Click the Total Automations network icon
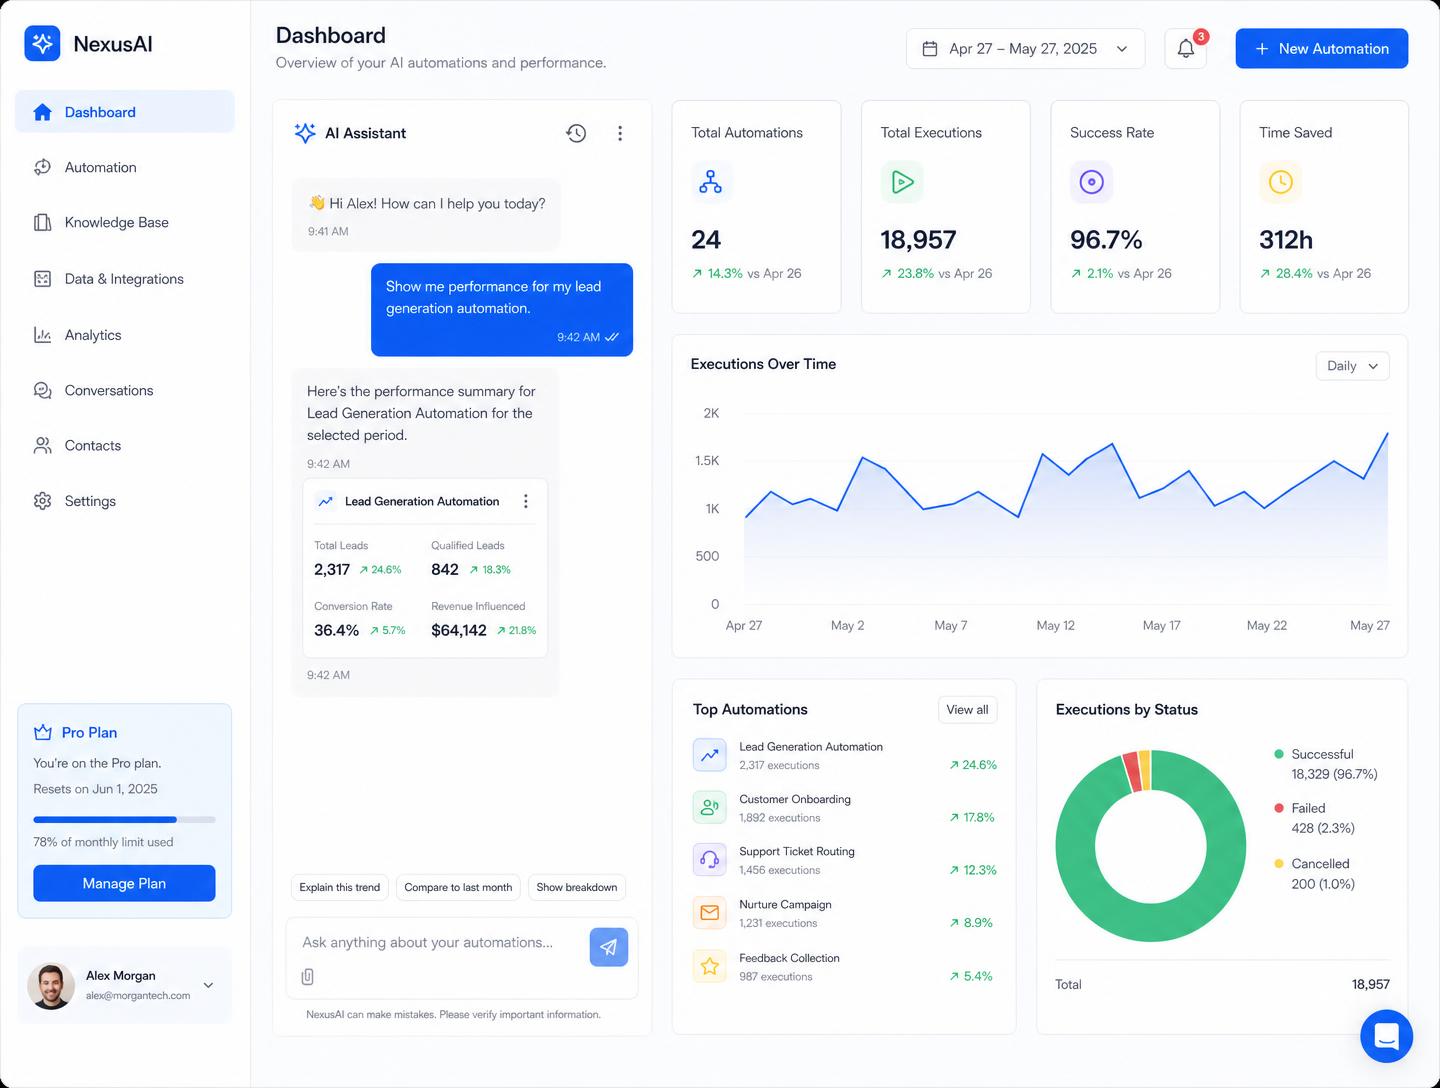This screenshot has height=1088, width=1440. 711,182
